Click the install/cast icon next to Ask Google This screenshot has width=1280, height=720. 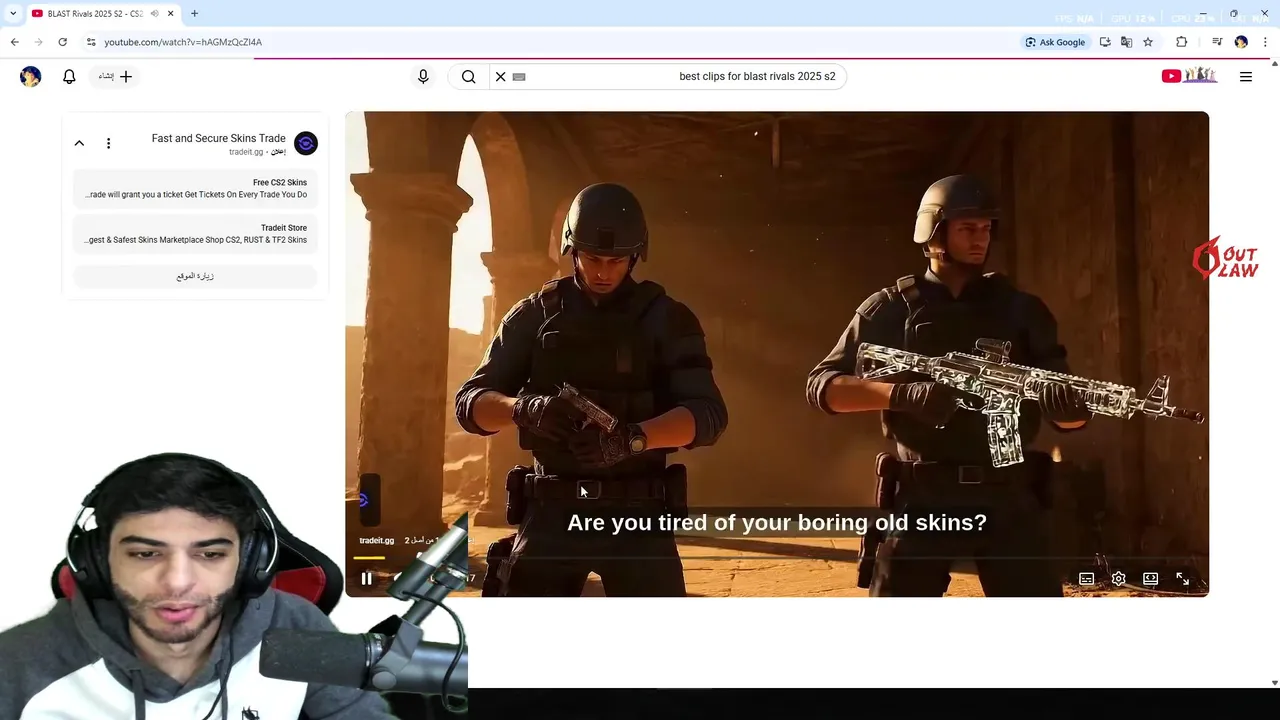1105,42
